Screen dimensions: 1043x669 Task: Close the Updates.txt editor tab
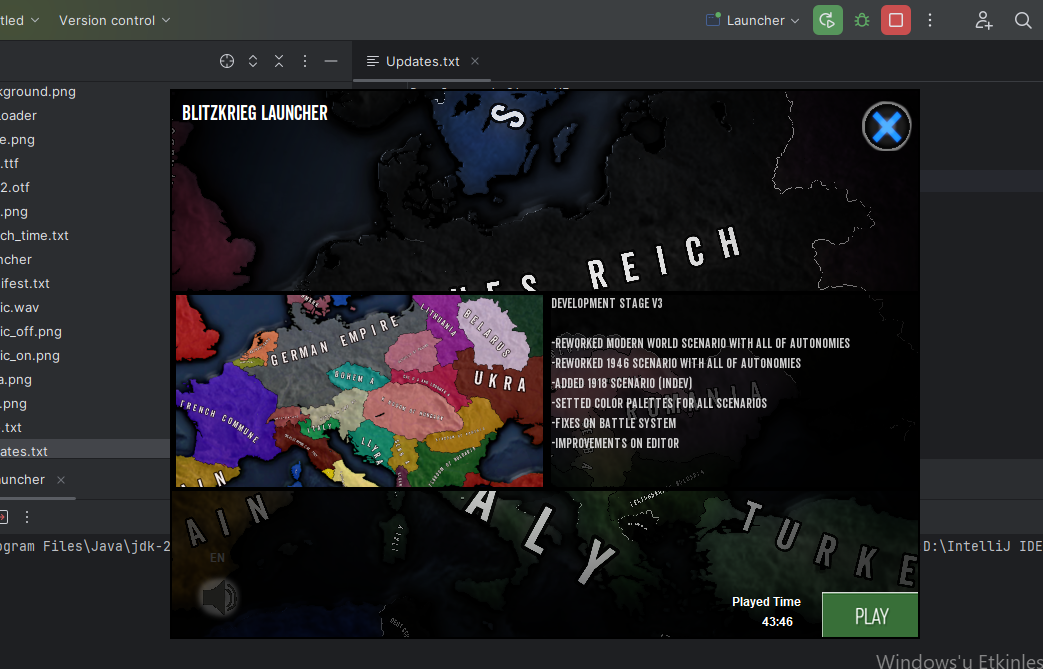coord(475,61)
